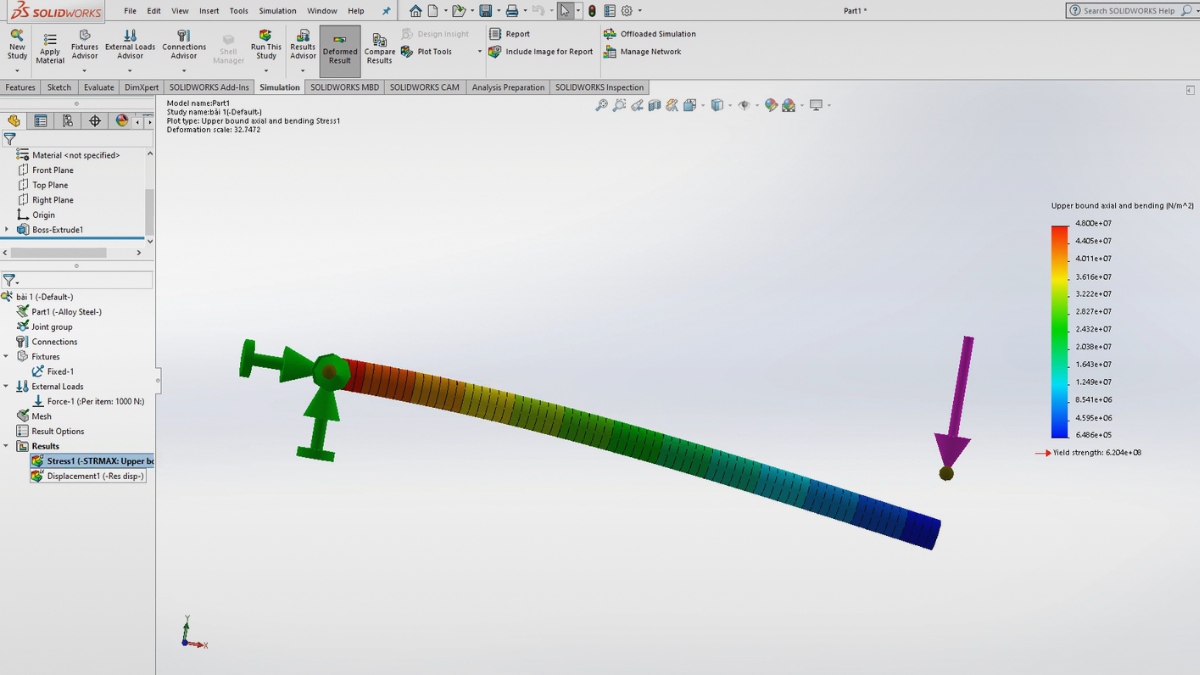The image size is (1200, 675).
Task: Select Displacement1 result plot
Action: [x=89, y=476]
